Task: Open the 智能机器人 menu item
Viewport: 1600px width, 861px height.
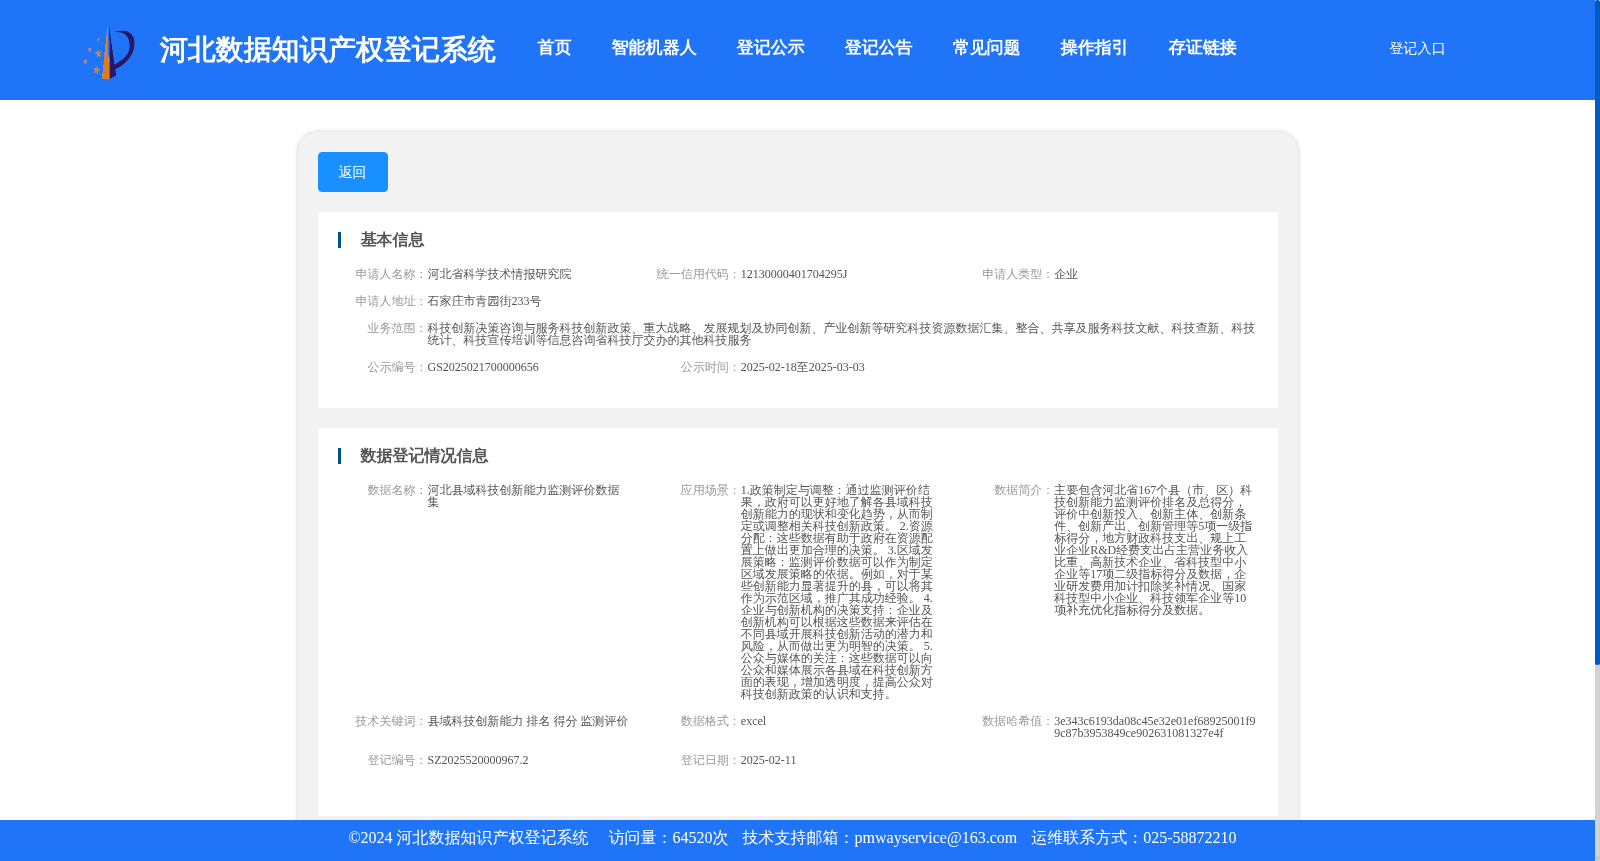Action: 653,48
